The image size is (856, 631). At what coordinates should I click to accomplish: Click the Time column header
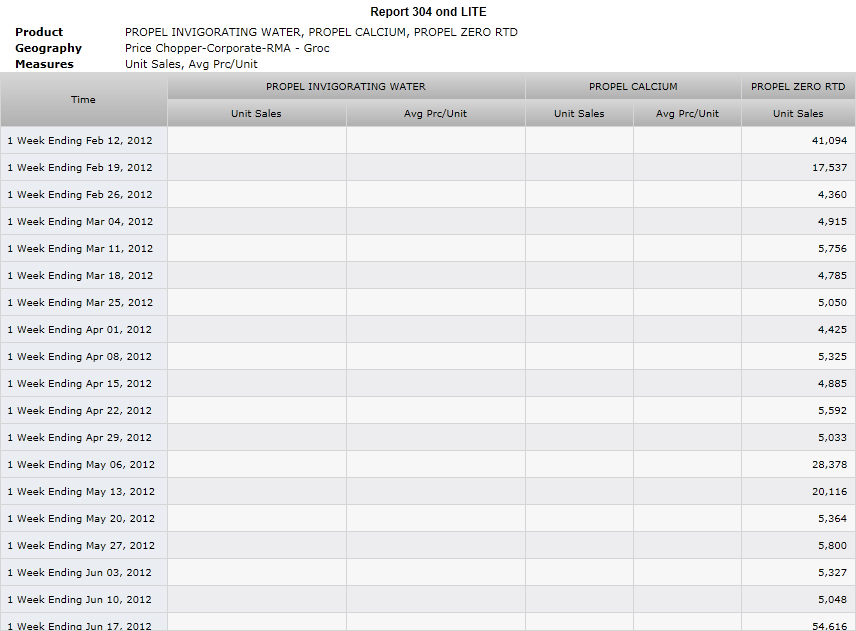click(84, 100)
